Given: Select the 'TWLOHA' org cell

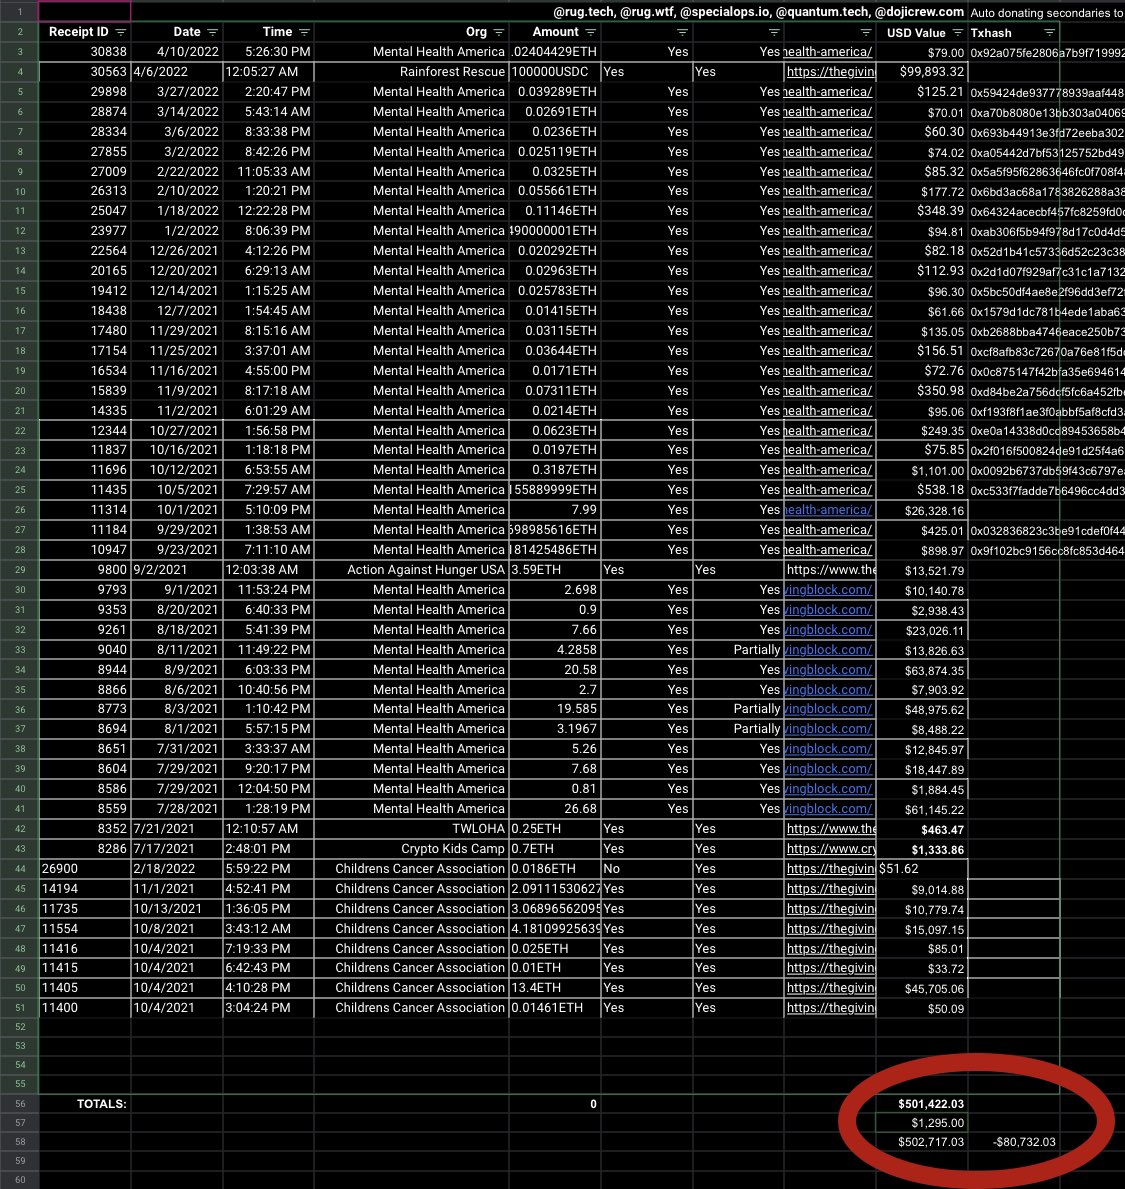Looking at the screenshot, I should click(411, 829).
